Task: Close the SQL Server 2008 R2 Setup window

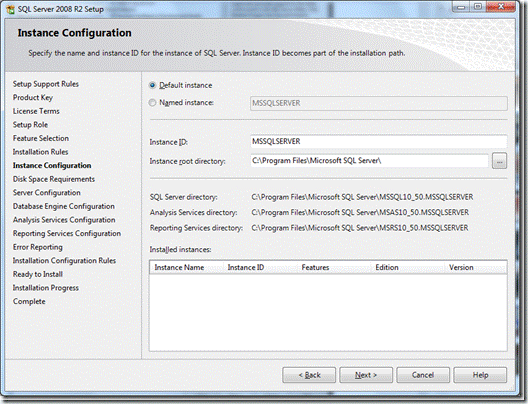Action: [x=501, y=6]
